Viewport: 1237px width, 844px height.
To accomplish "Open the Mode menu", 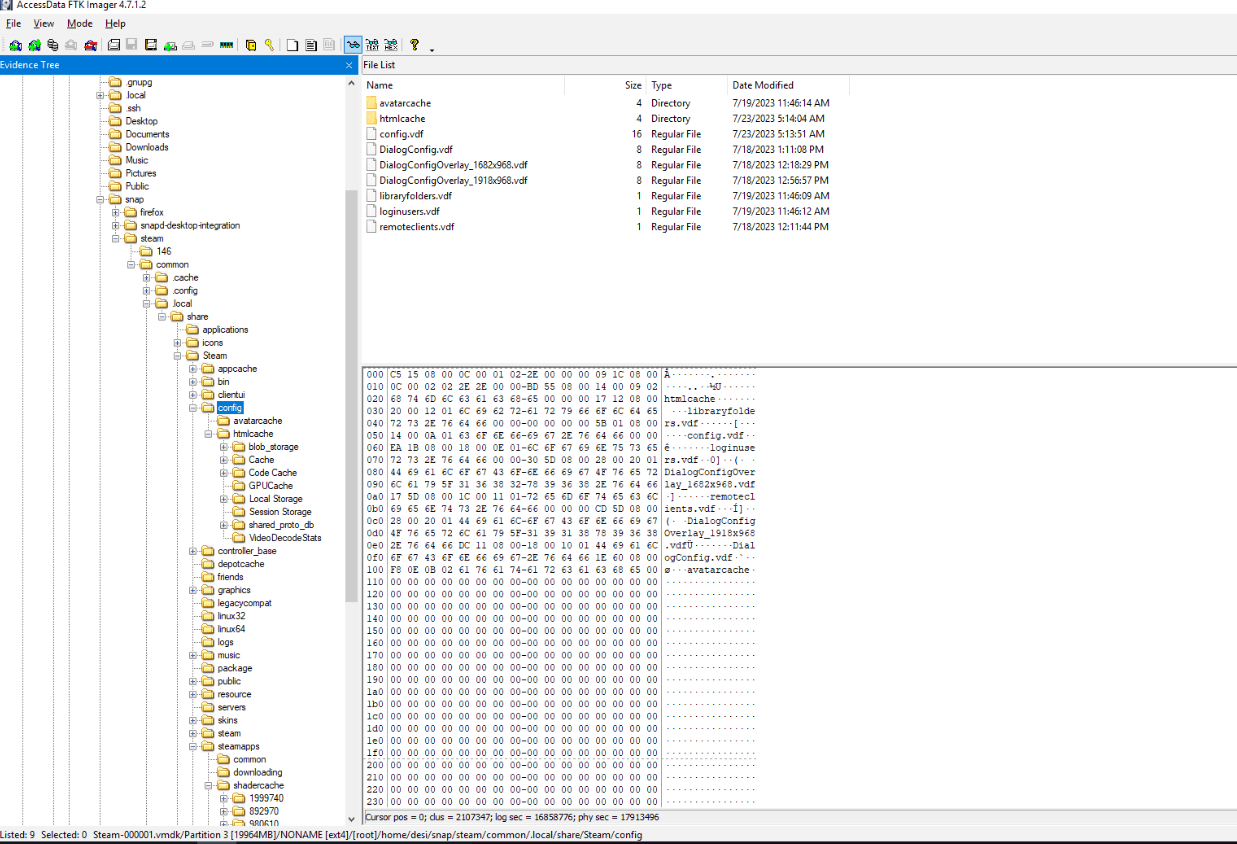I will click(x=80, y=23).
